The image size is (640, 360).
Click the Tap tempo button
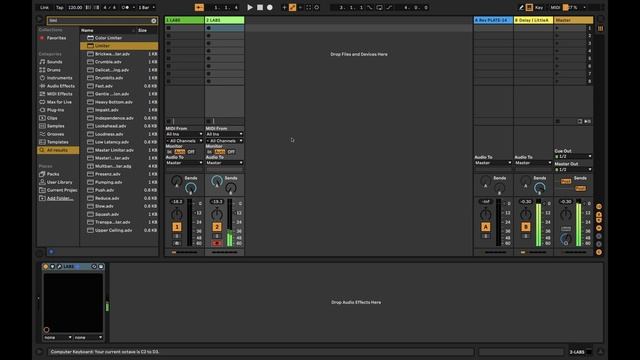tap(60, 7)
